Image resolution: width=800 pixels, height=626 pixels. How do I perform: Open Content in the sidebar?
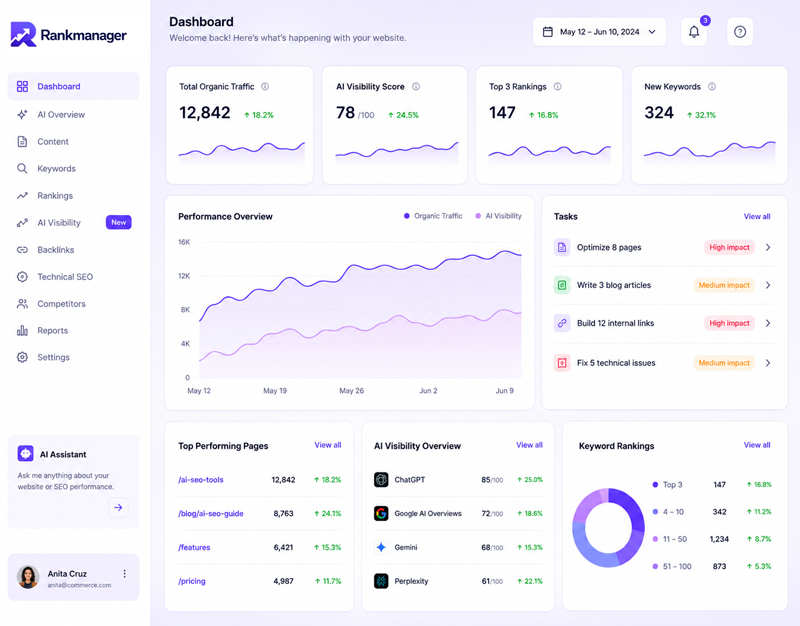[x=73, y=141]
